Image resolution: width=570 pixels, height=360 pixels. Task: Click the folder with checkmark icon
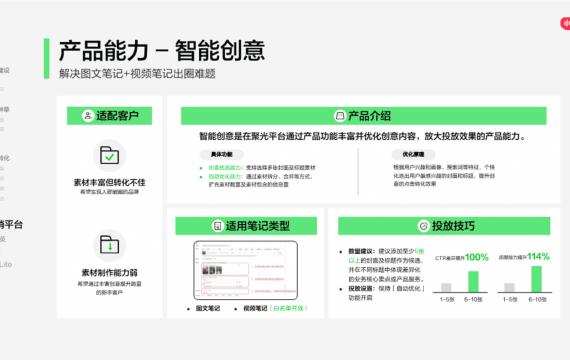click(109, 156)
